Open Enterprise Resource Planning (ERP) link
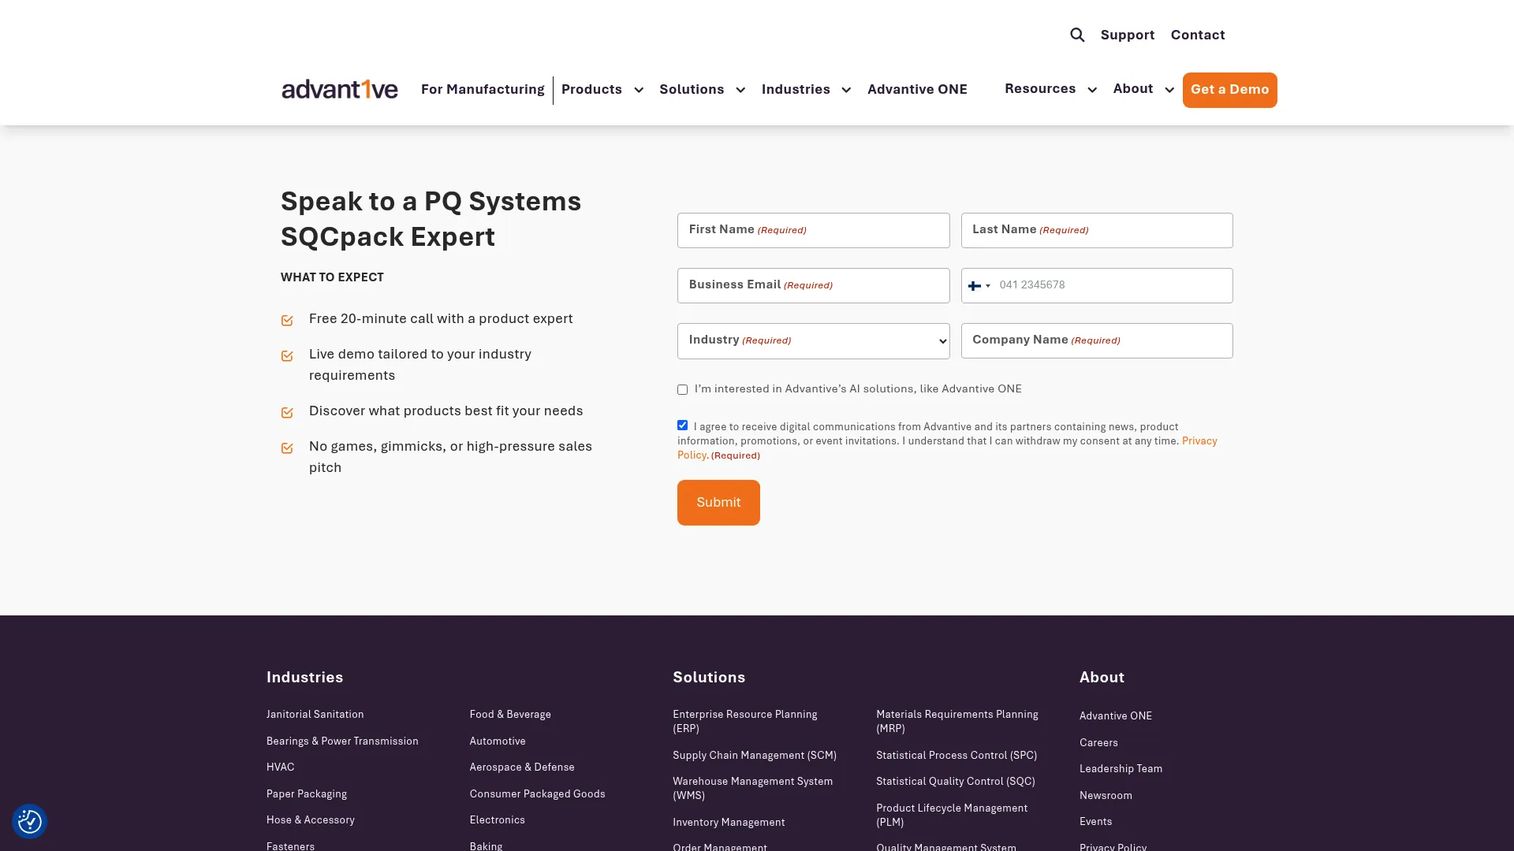The image size is (1514, 851). (745, 722)
